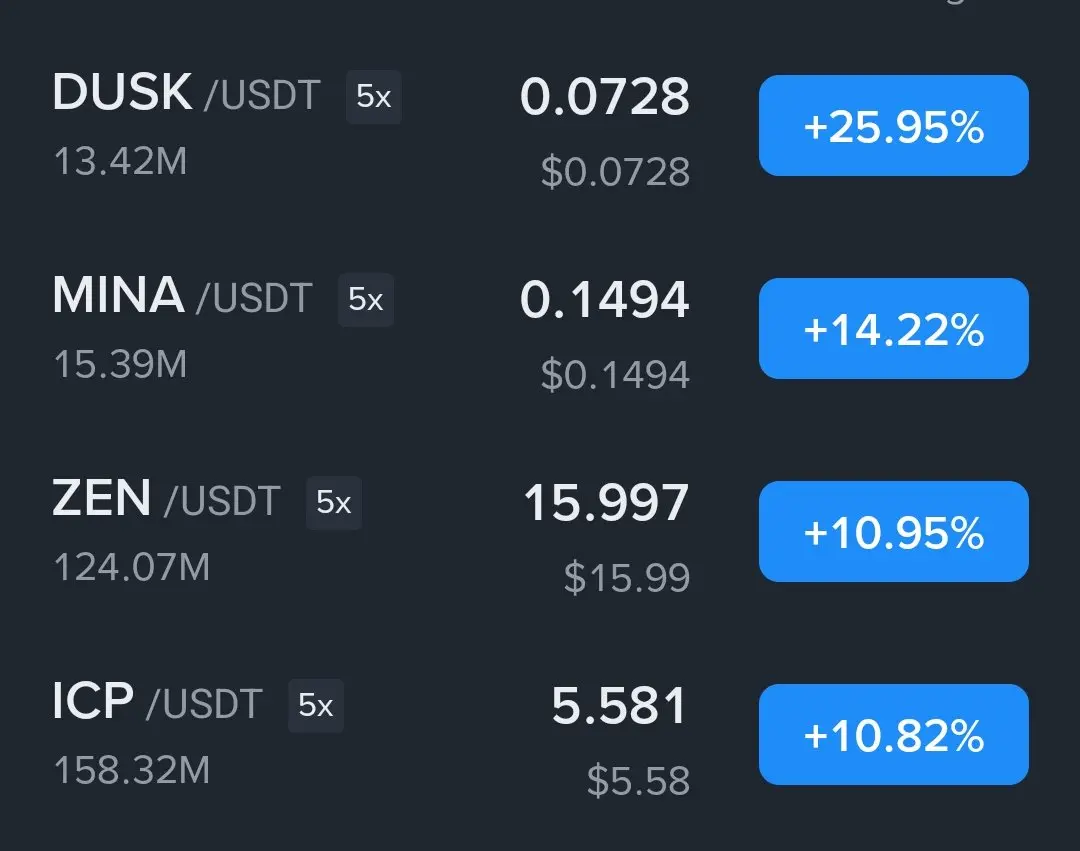The image size is (1080, 851).
Task: Click the +10.95% change button
Action: (x=893, y=532)
